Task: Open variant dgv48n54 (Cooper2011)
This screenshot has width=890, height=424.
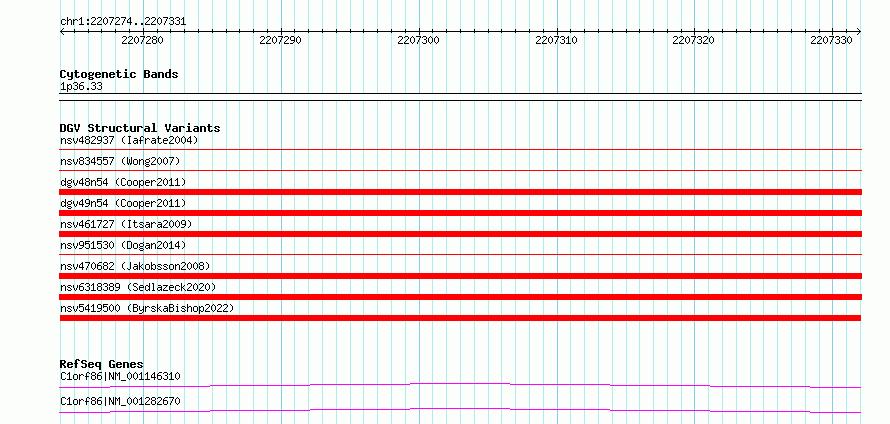Action: 123,182
